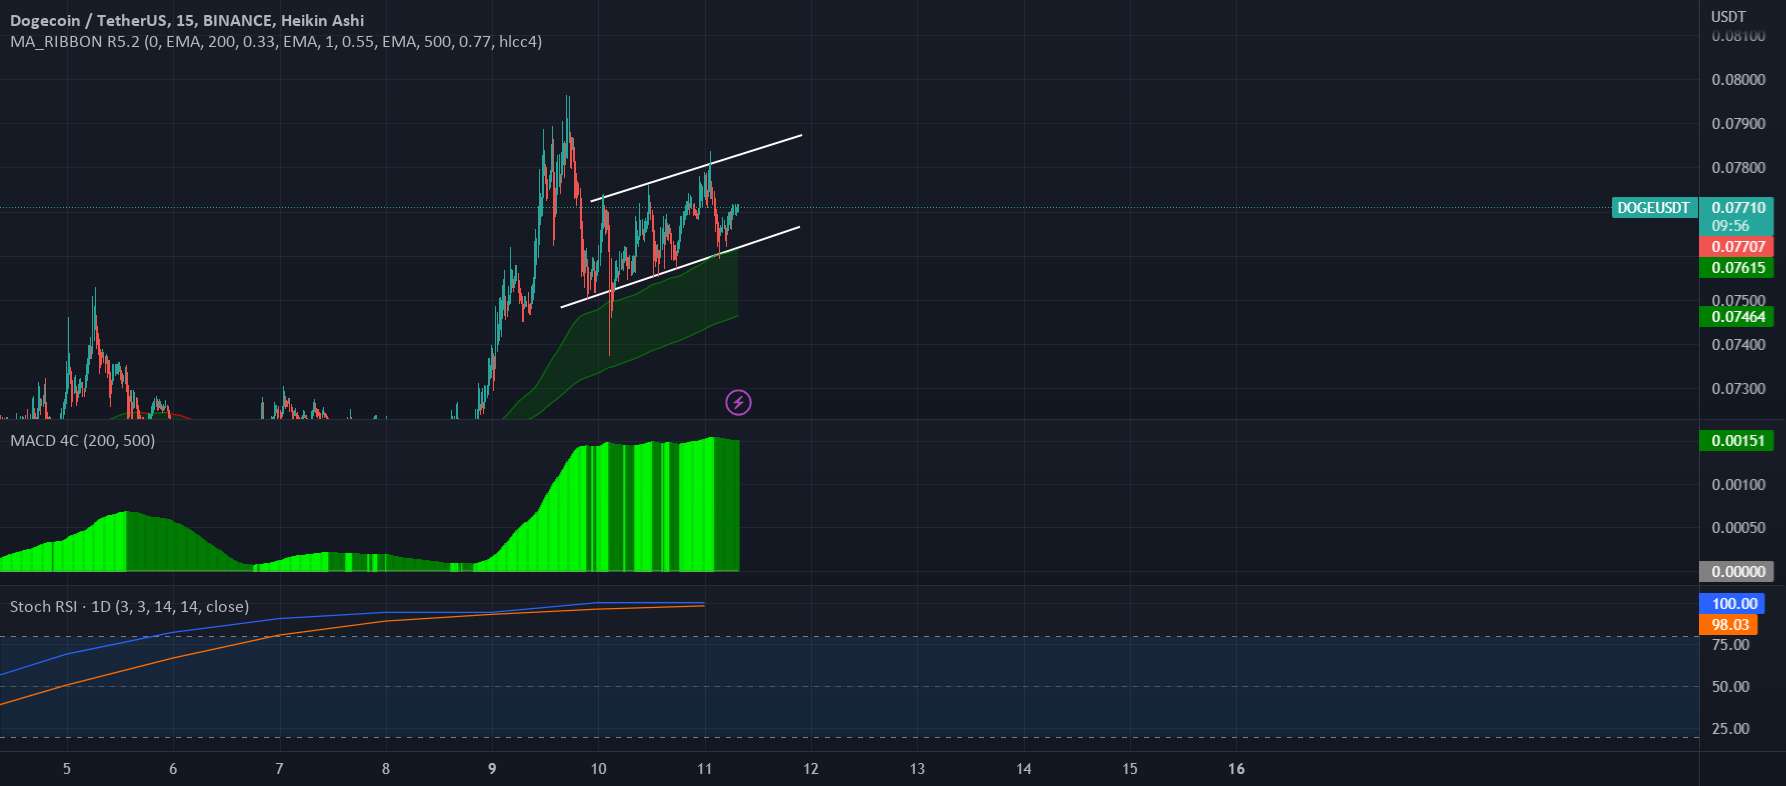The image size is (1786, 786).
Task: Click date 11 on the time axis
Action: click(x=704, y=769)
